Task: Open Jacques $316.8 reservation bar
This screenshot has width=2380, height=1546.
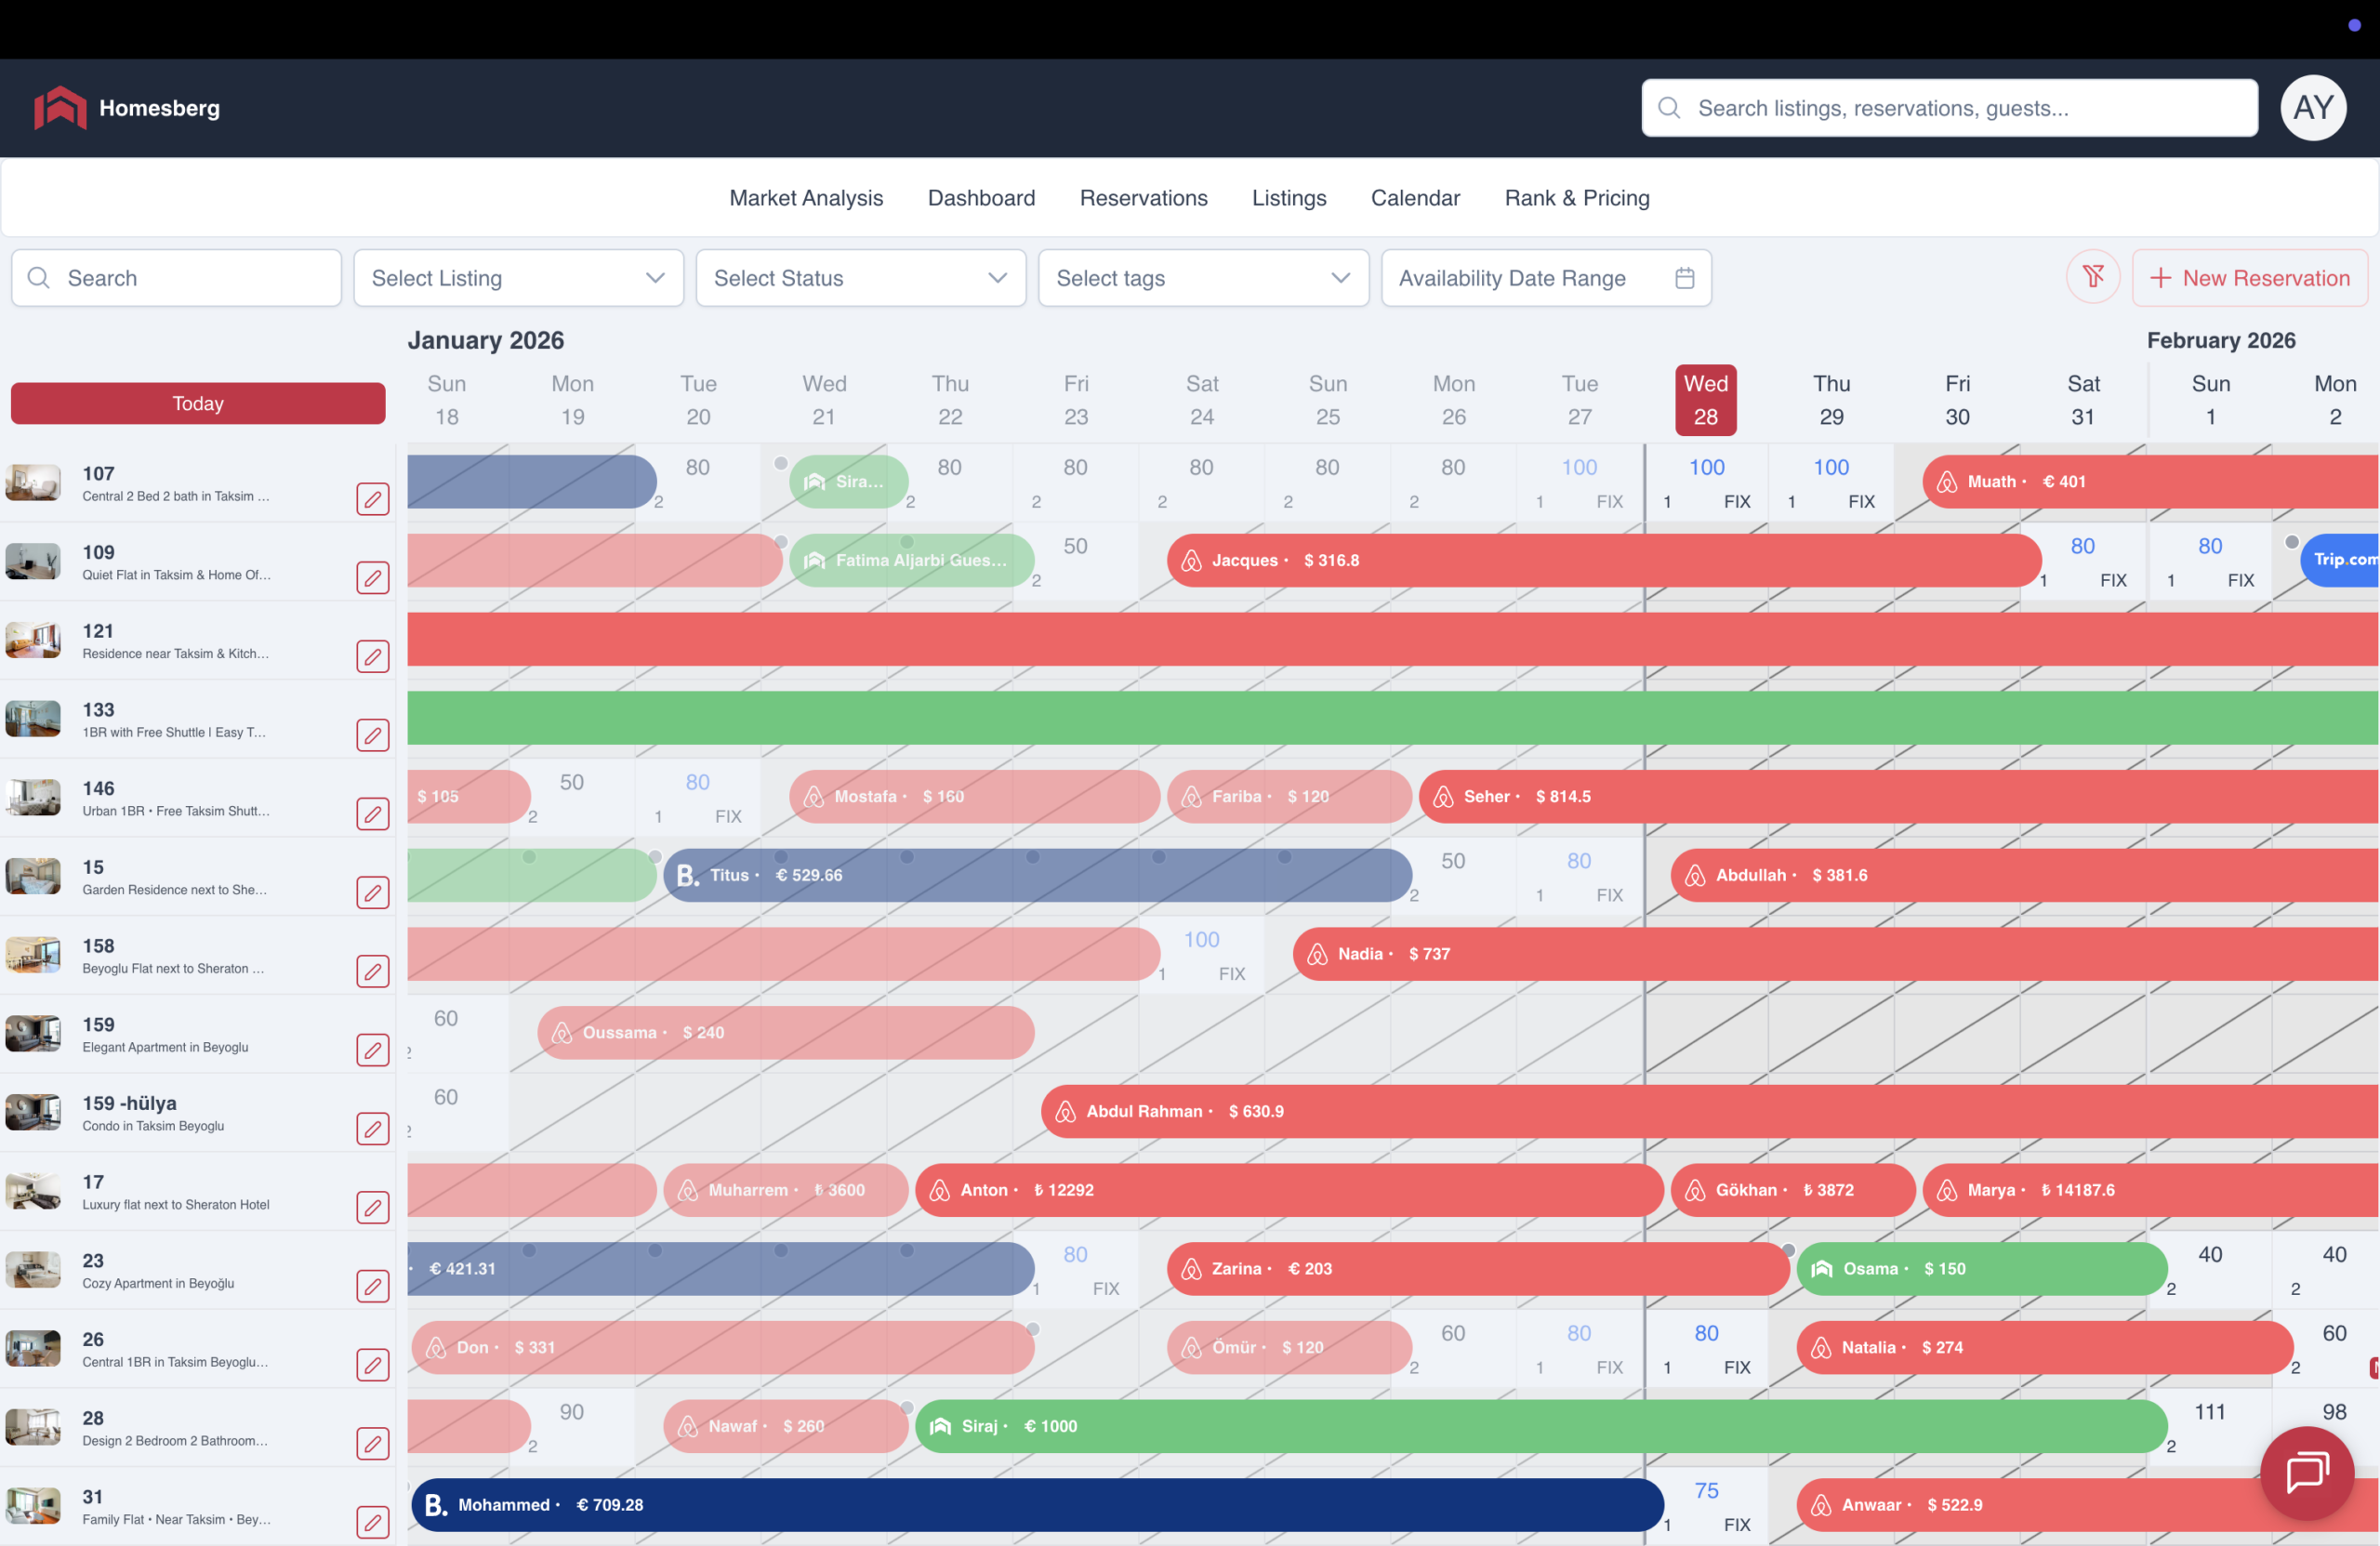Action: pyautogui.click(x=1600, y=560)
